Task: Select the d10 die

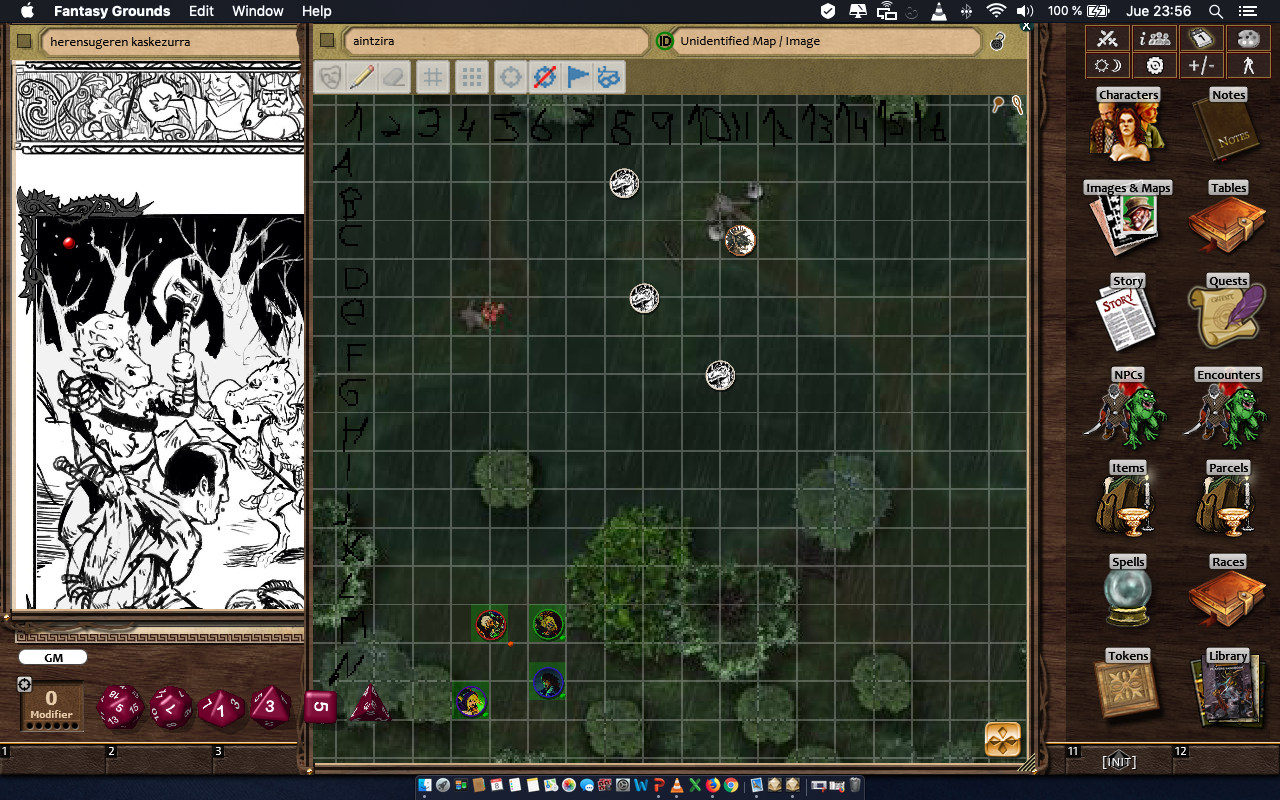Action: pyautogui.click(x=221, y=709)
